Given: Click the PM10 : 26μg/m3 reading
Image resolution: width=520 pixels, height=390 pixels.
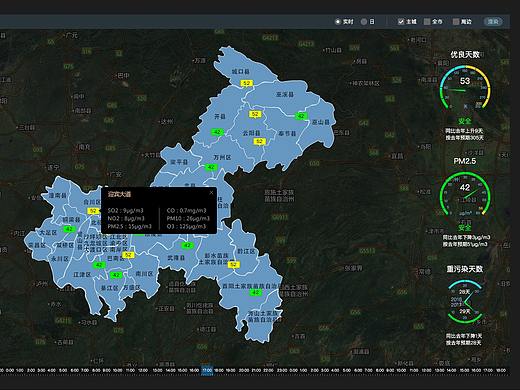Looking at the screenshot, I should [188, 219].
